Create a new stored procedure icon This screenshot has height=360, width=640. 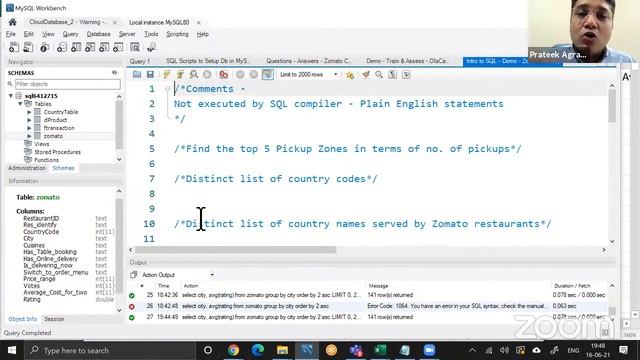[x=104, y=47]
